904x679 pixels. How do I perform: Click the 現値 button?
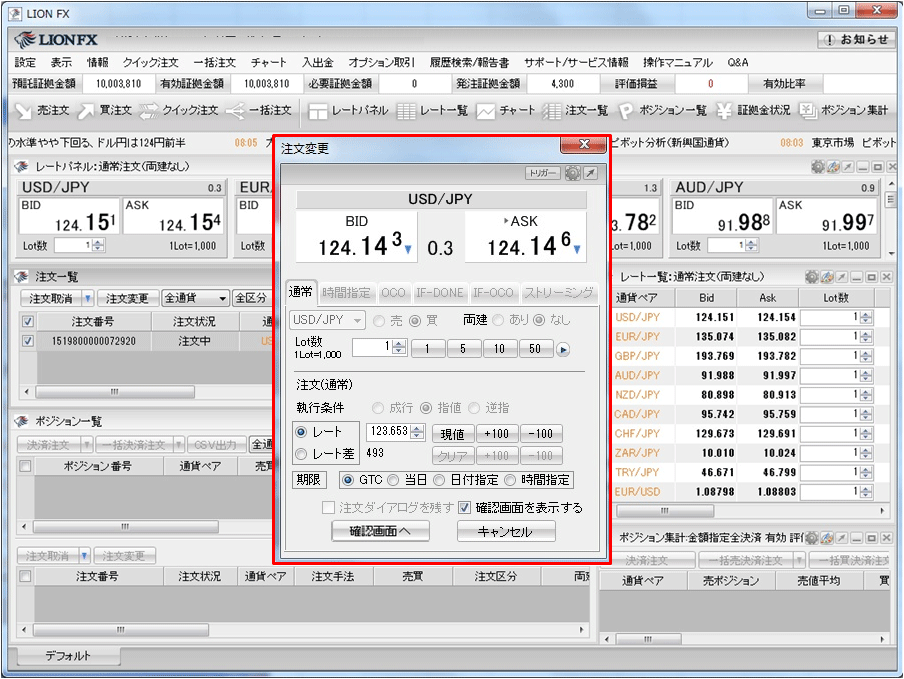pos(453,434)
